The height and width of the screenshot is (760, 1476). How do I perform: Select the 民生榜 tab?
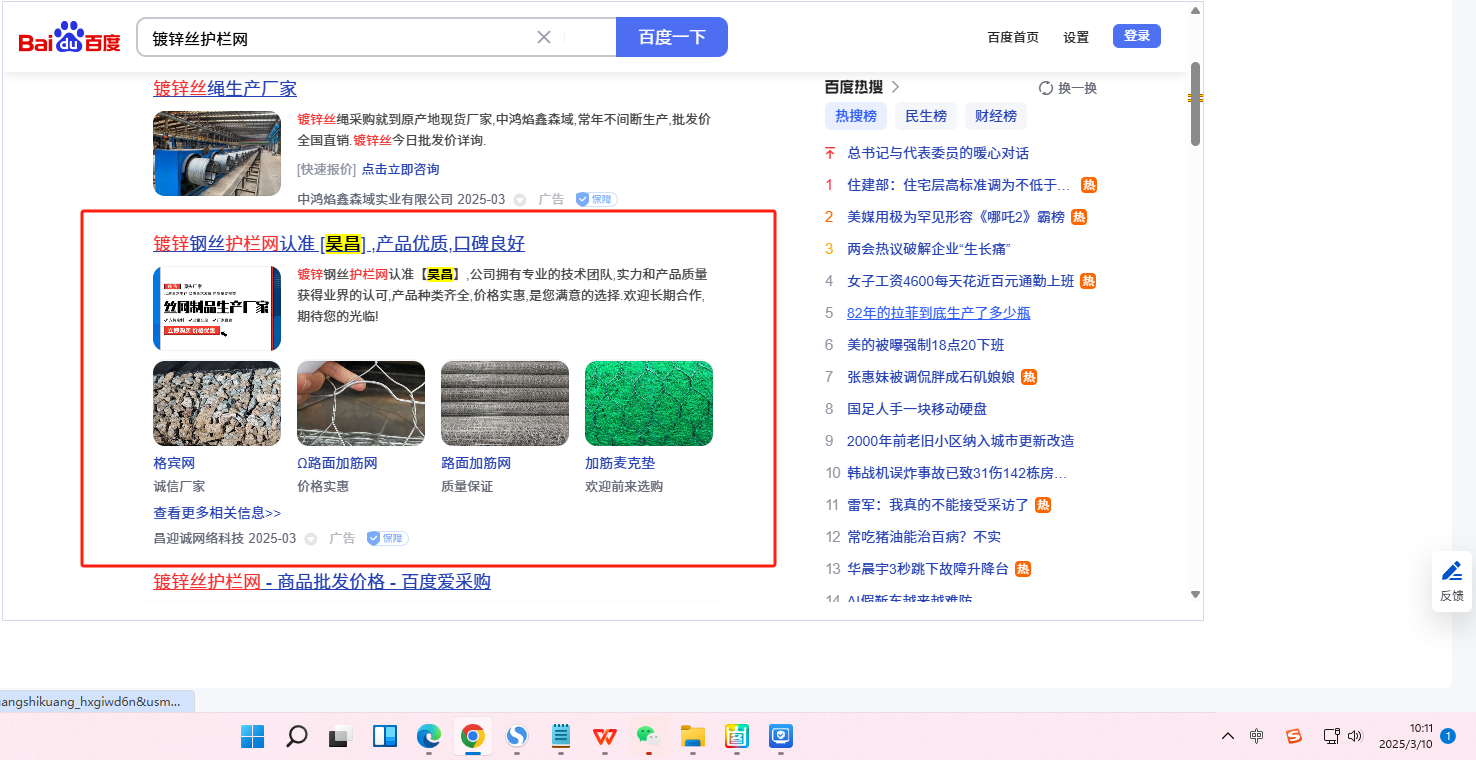tap(926, 116)
